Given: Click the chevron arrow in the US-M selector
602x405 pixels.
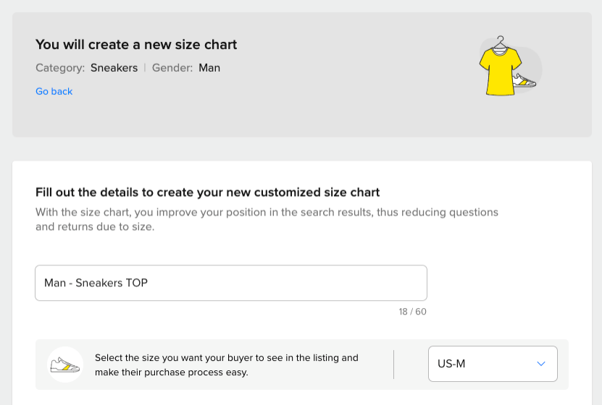Looking at the screenshot, I should tap(541, 364).
